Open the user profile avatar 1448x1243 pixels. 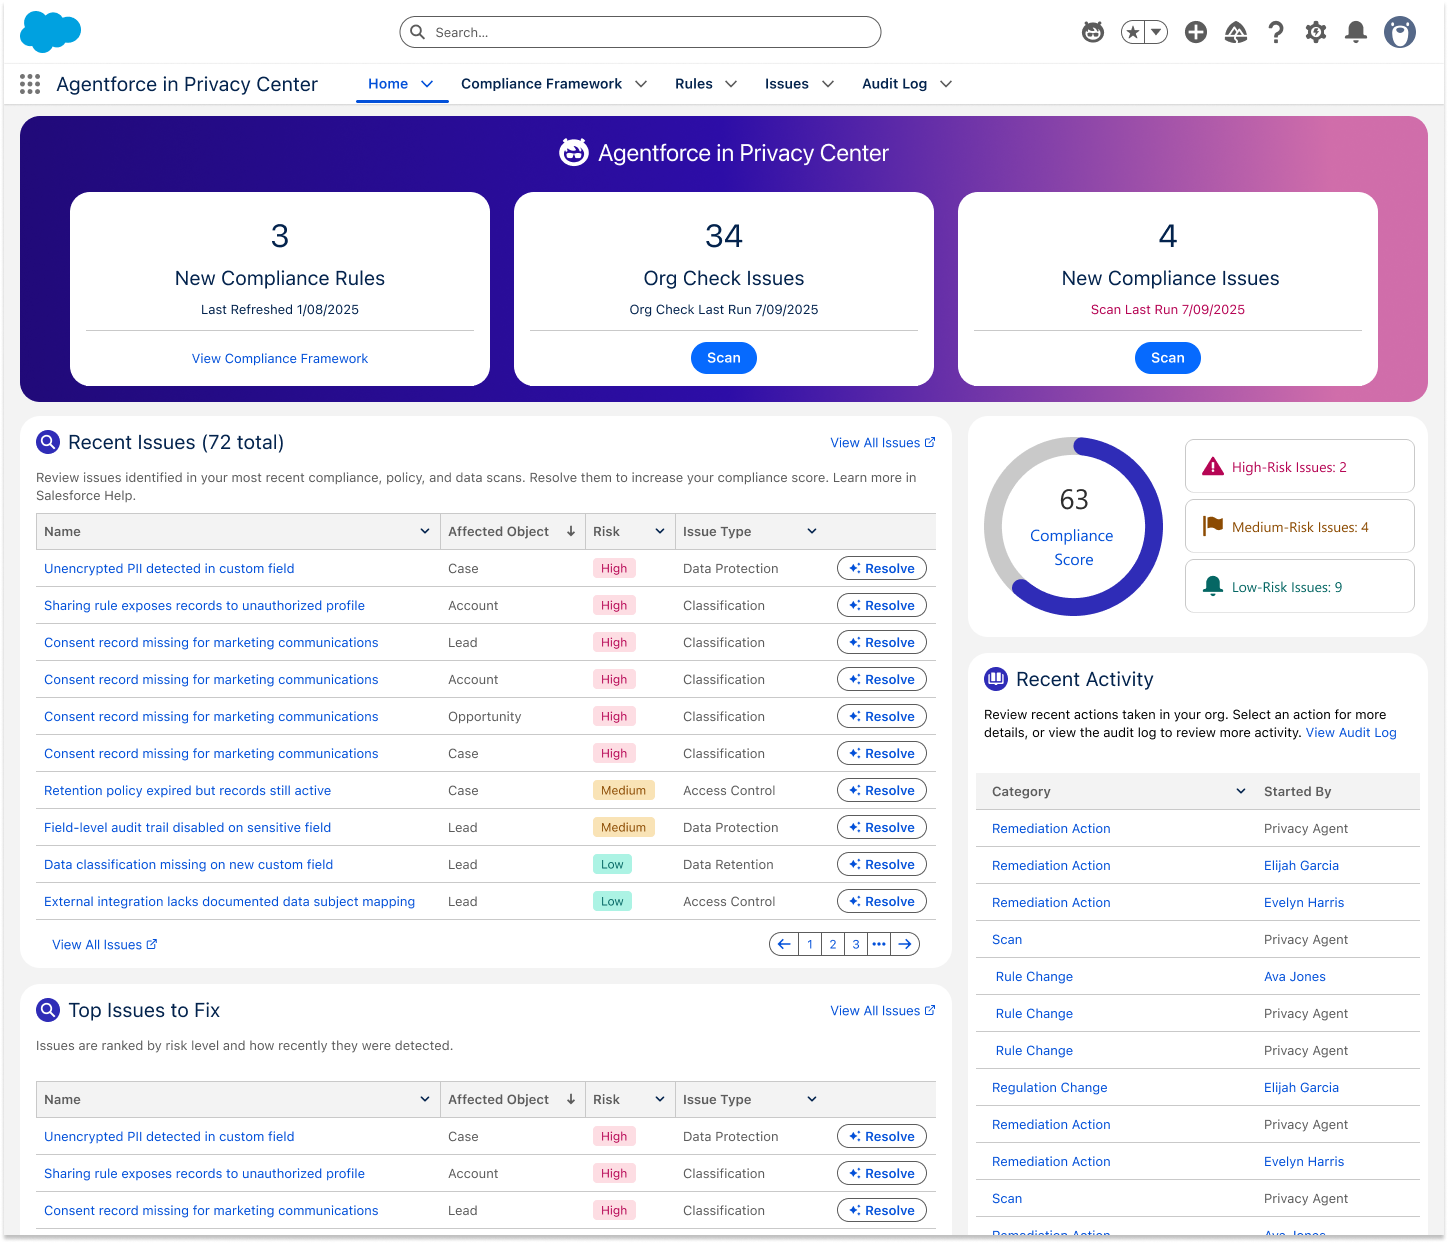click(1400, 32)
